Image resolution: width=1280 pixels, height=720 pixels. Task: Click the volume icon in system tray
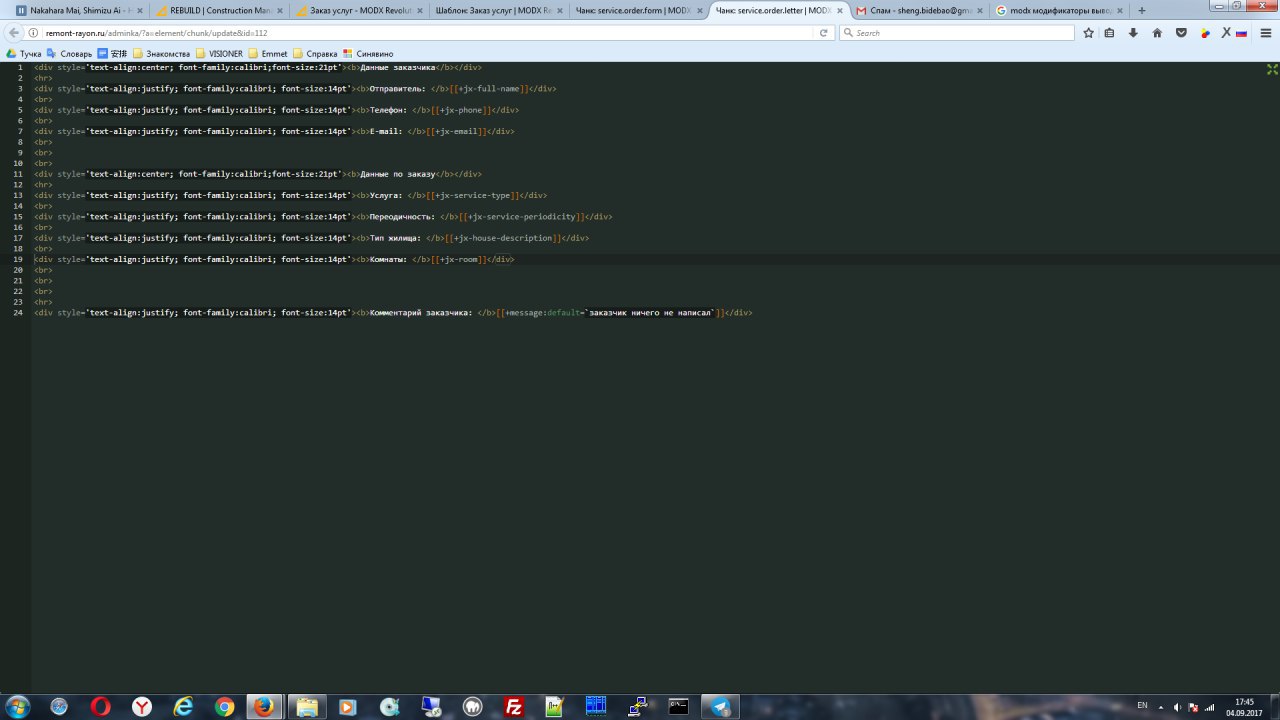pos(1177,707)
